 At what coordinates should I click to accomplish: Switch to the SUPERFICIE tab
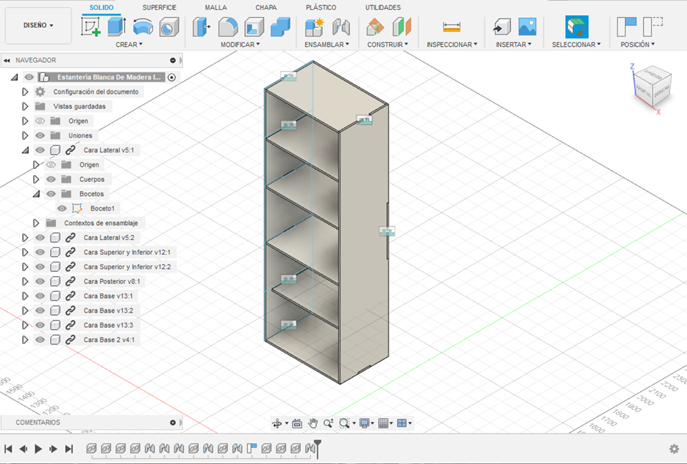click(x=159, y=7)
